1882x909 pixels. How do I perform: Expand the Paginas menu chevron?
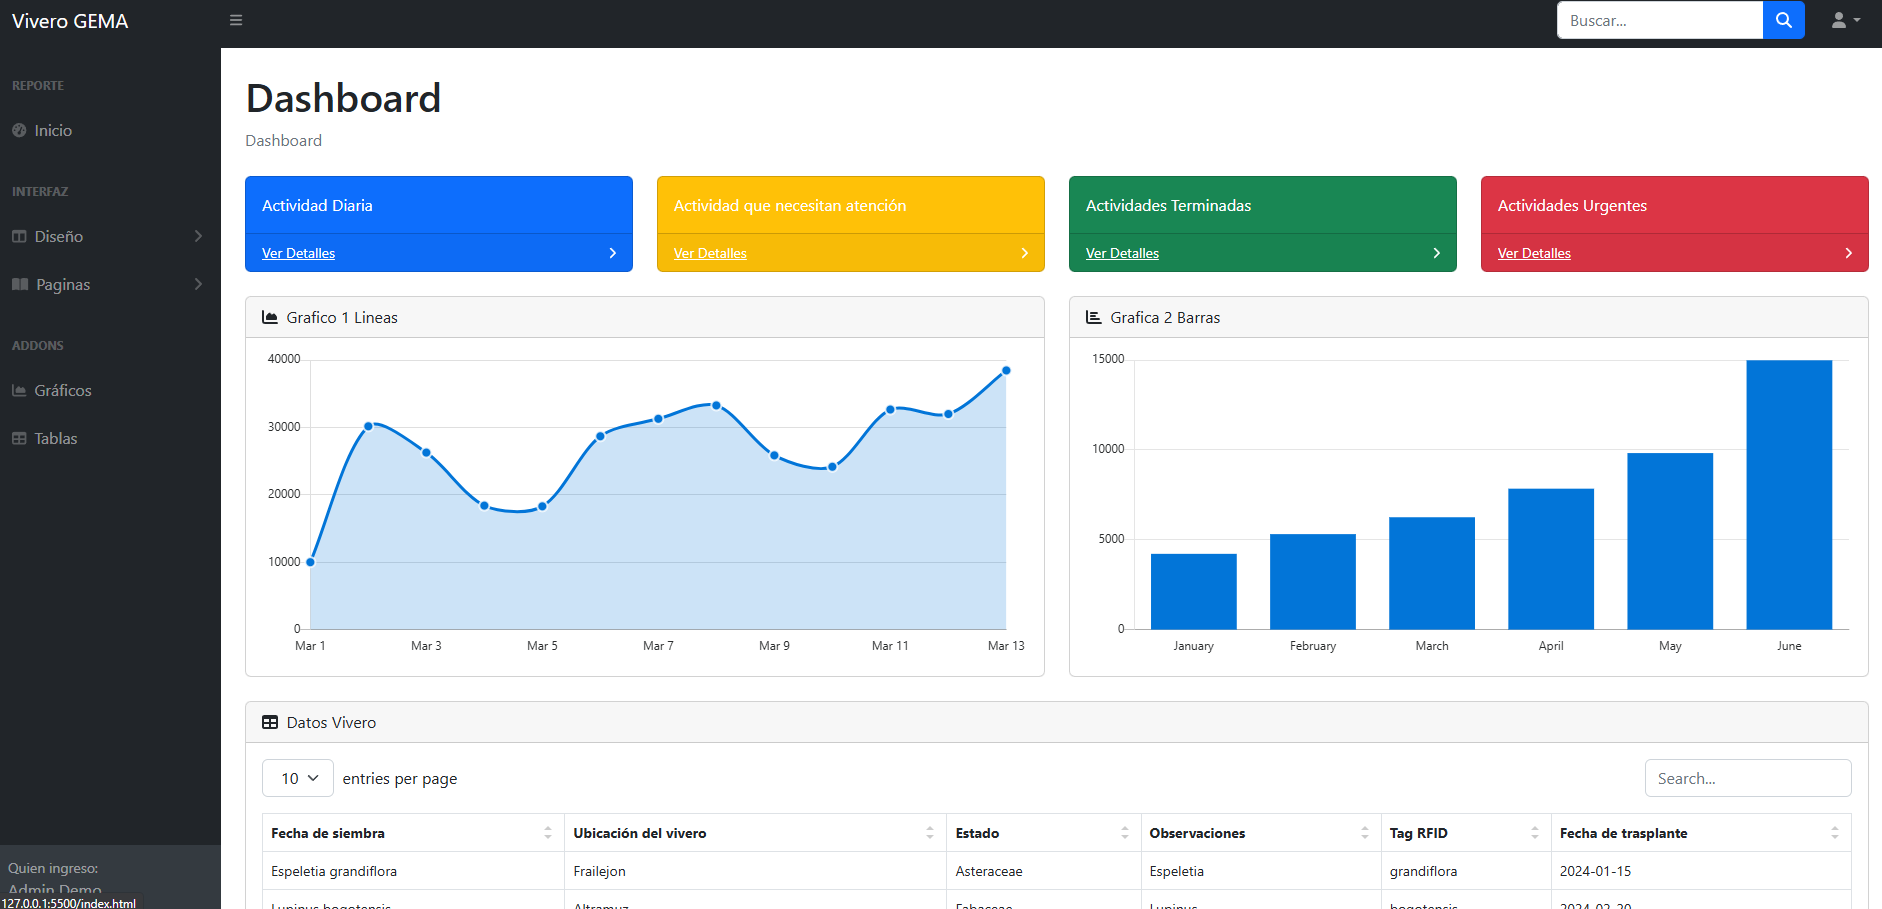tap(198, 284)
